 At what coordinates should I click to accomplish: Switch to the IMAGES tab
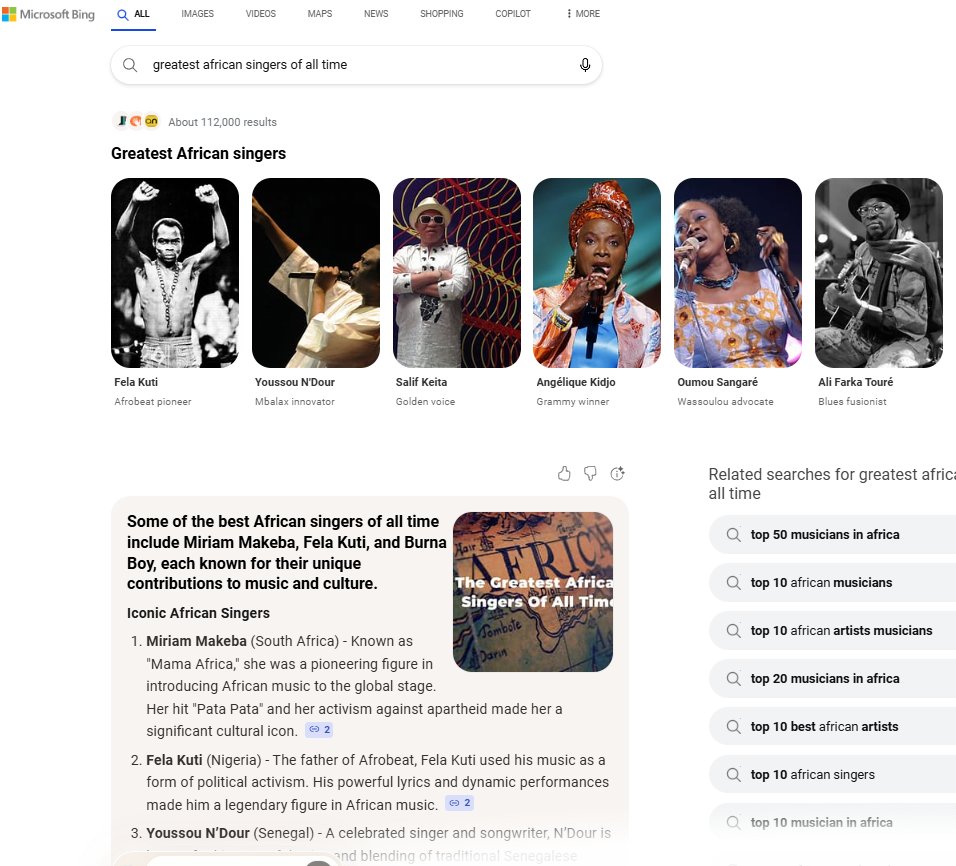pos(198,13)
